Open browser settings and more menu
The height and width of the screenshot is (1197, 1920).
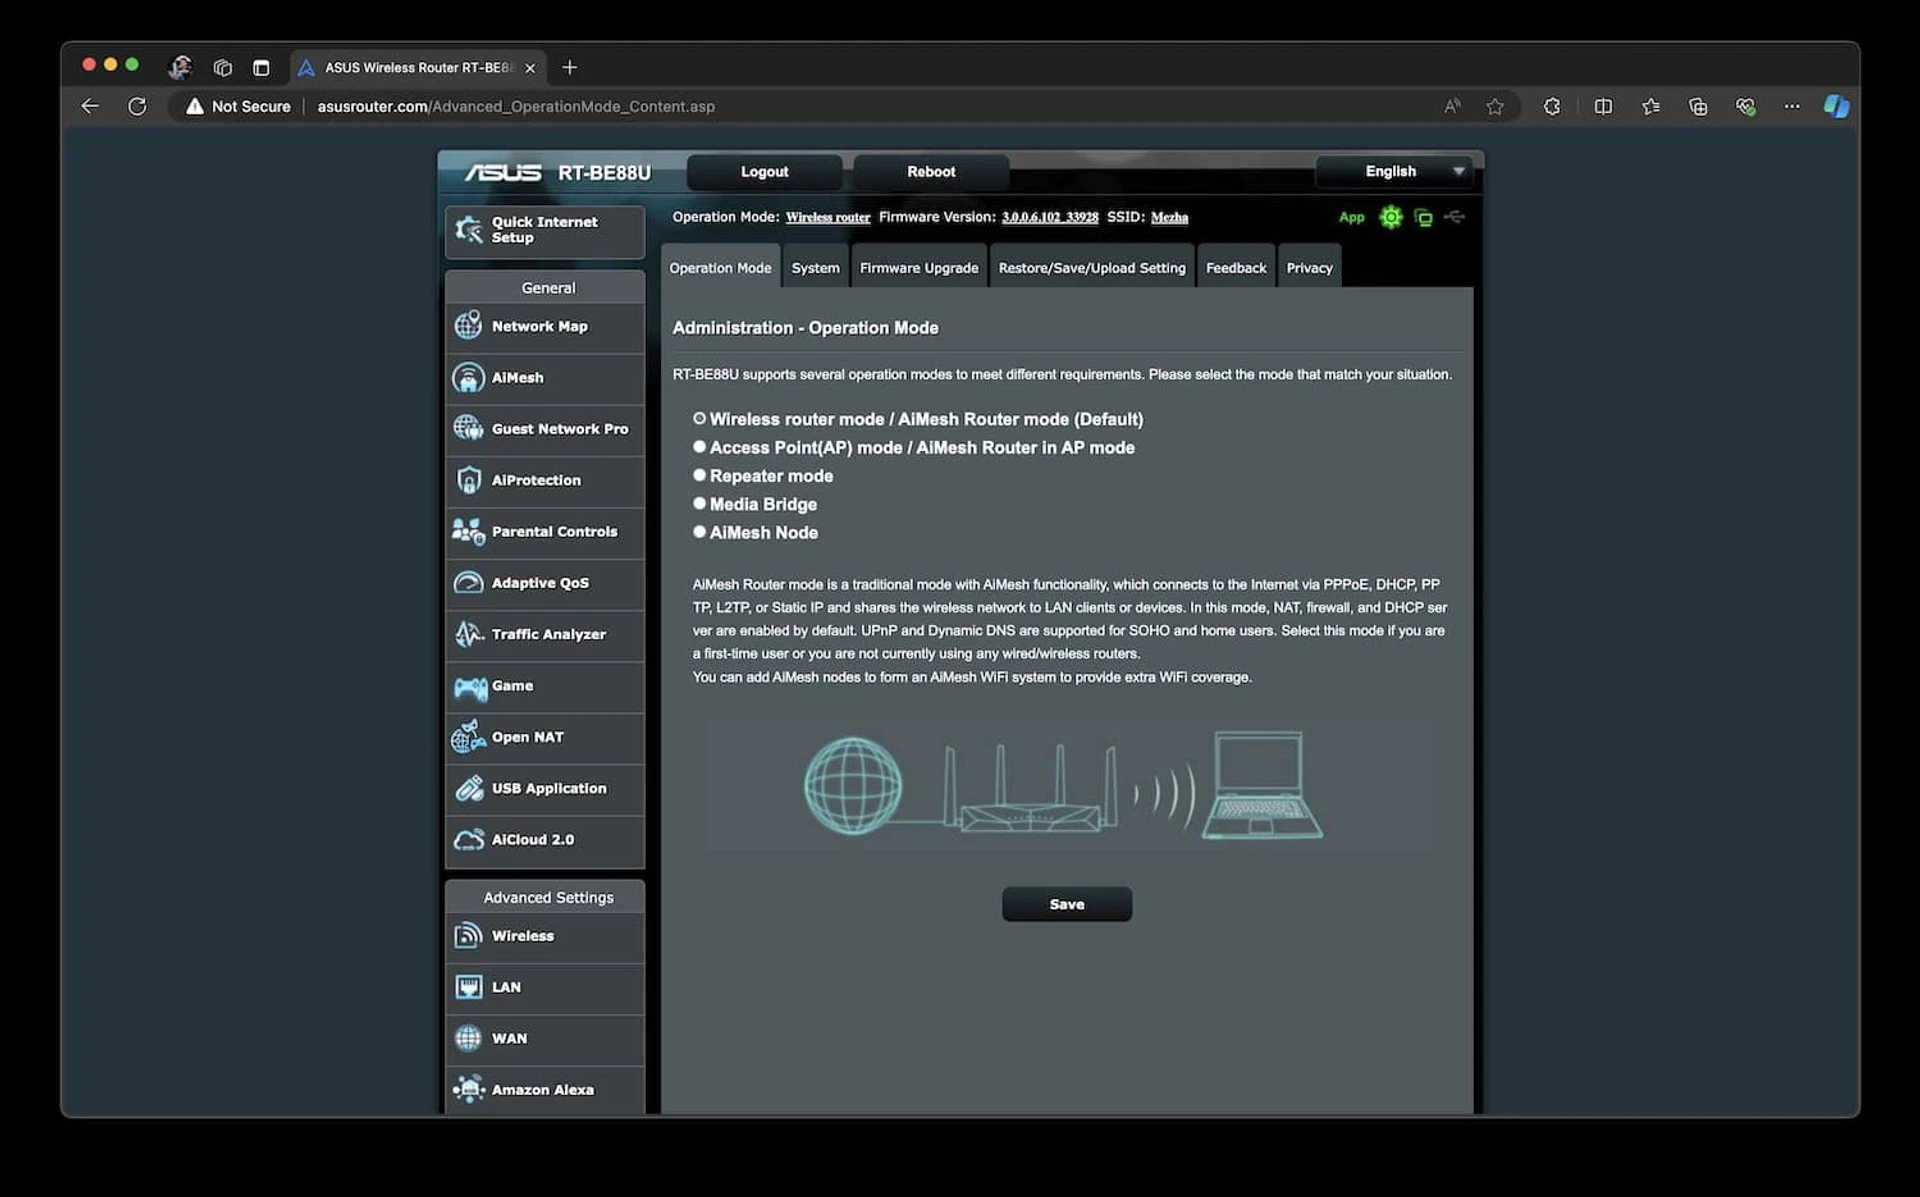pyautogui.click(x=1791, y=106)
